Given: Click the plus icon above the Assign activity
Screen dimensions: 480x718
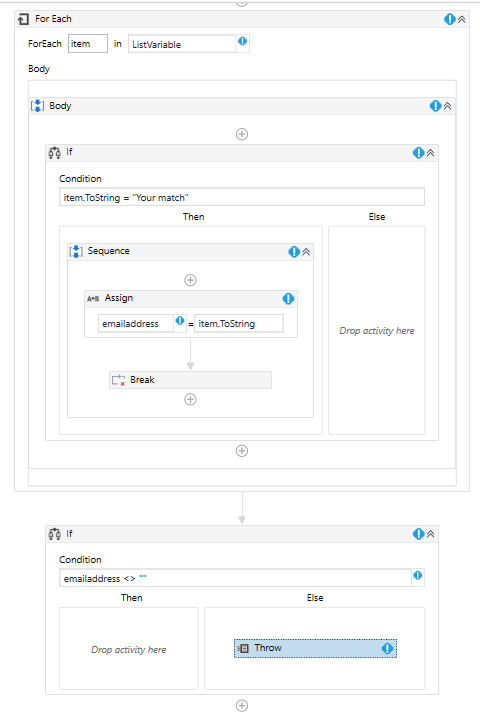Looking at the screenshot, I should click(x=191, y=280).
